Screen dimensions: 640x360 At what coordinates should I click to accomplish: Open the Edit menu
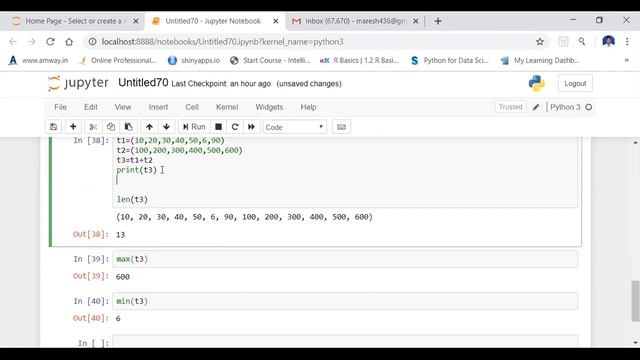click(x=91, y=107)
